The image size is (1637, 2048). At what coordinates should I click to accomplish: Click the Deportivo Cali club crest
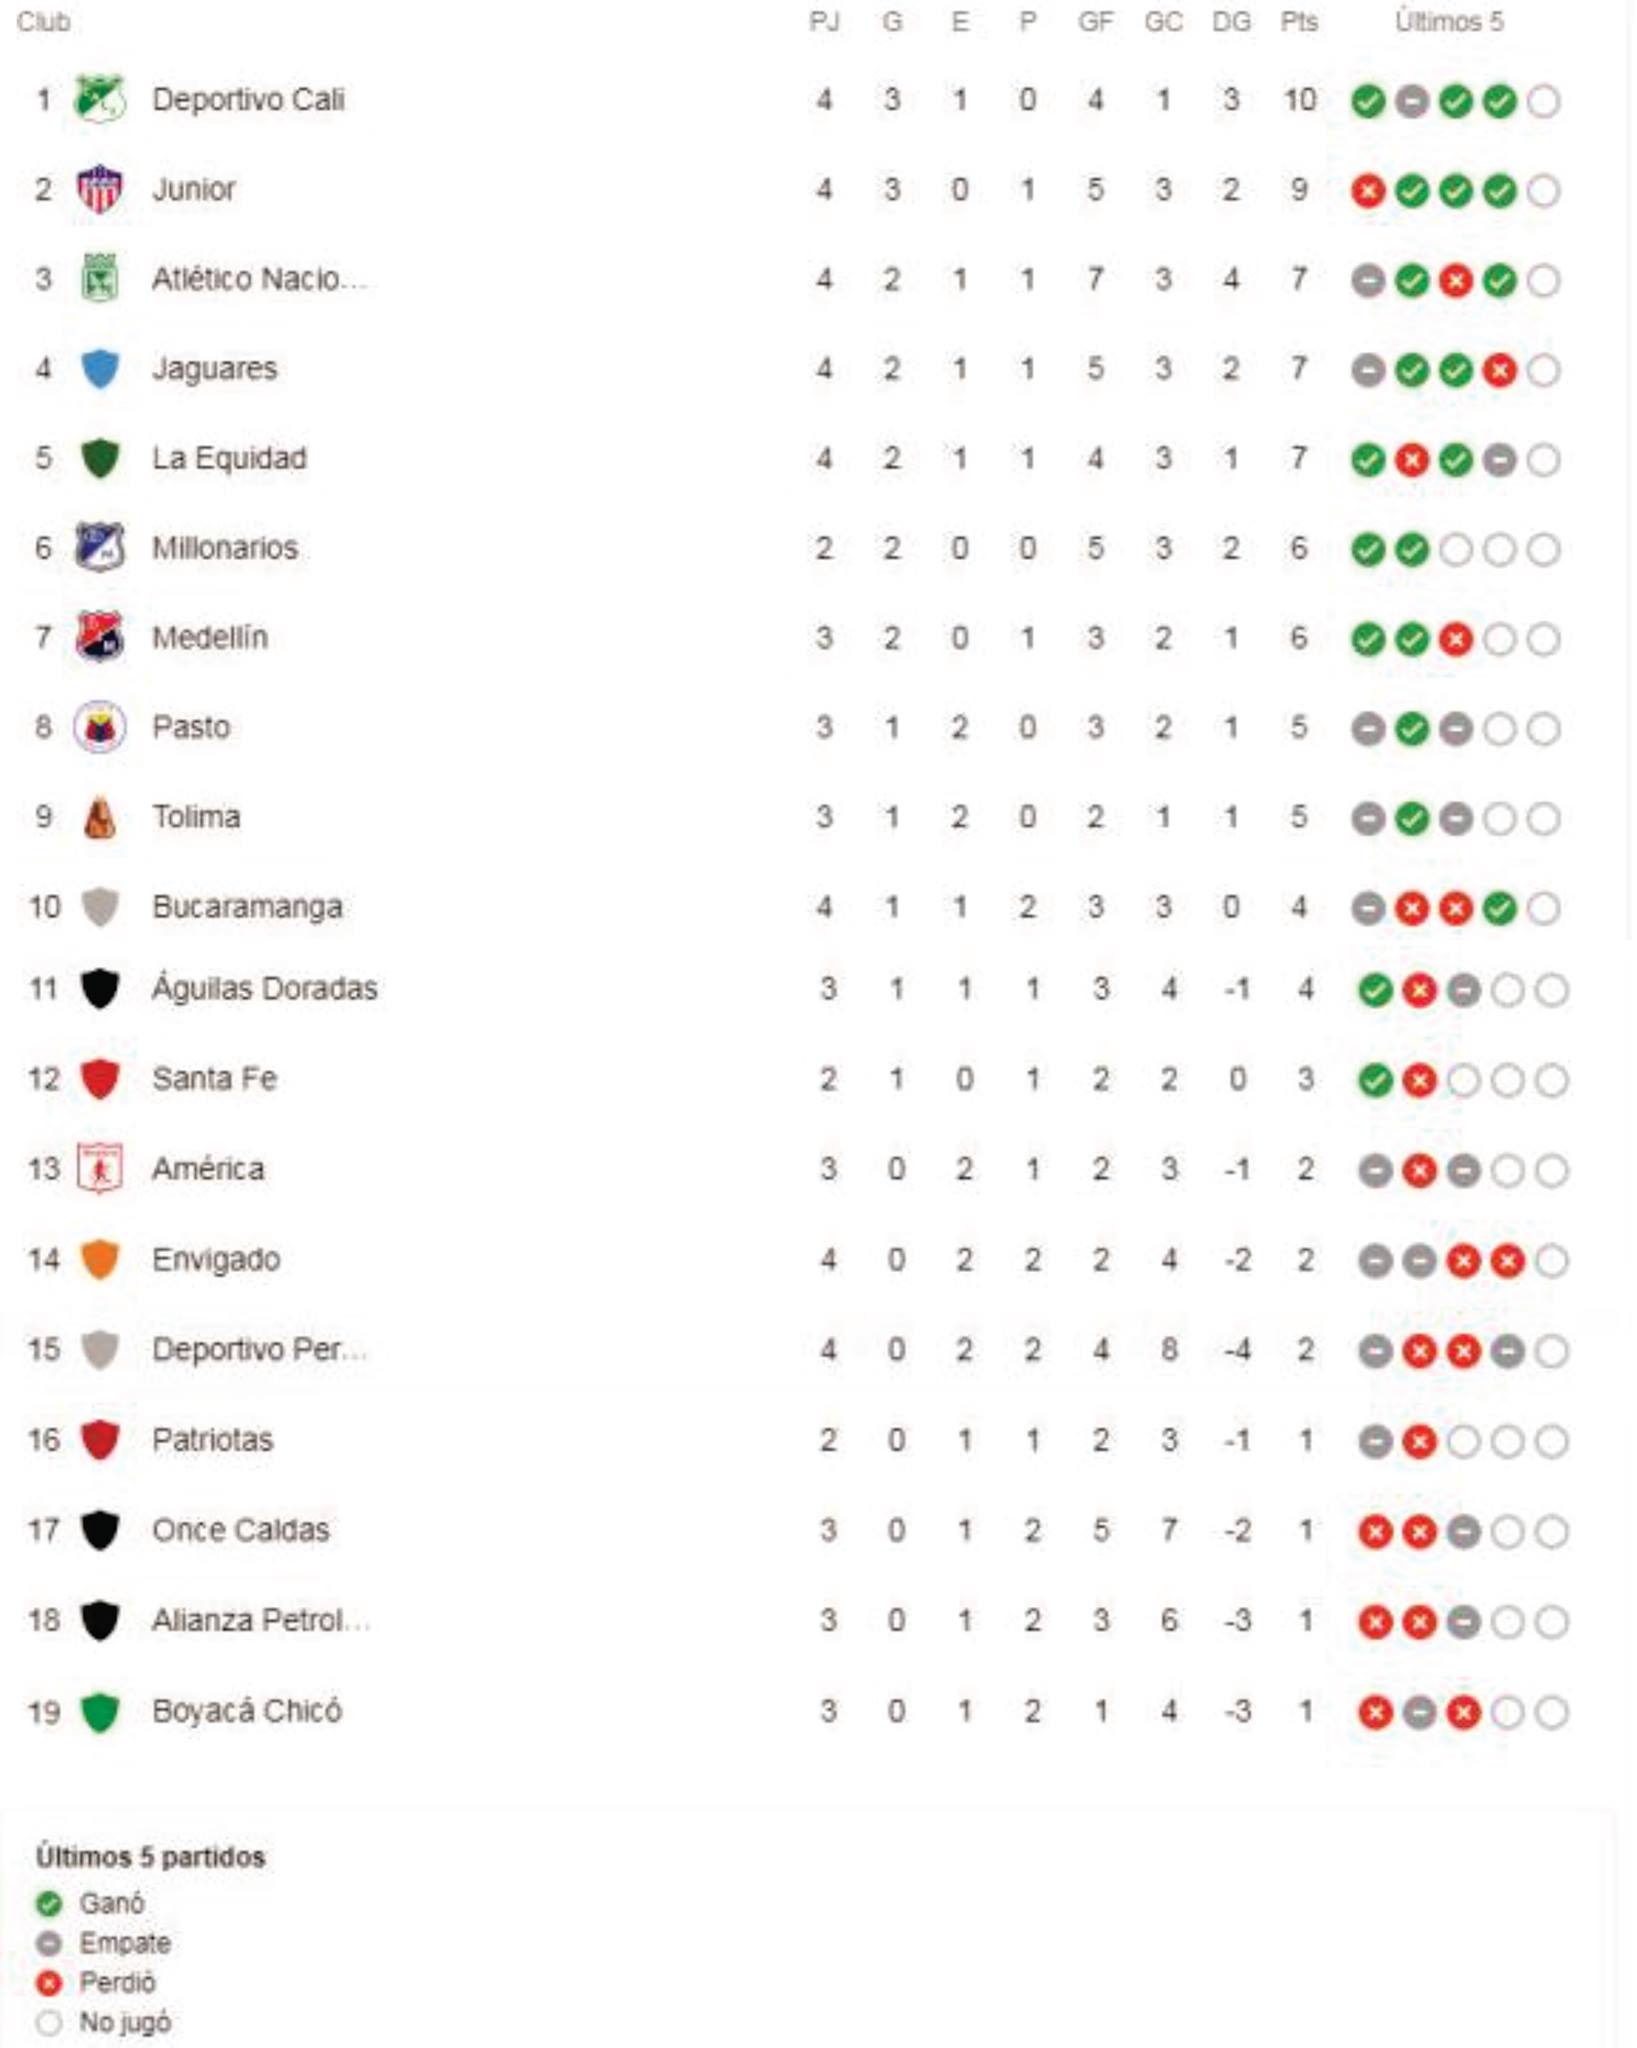[100, 99]
